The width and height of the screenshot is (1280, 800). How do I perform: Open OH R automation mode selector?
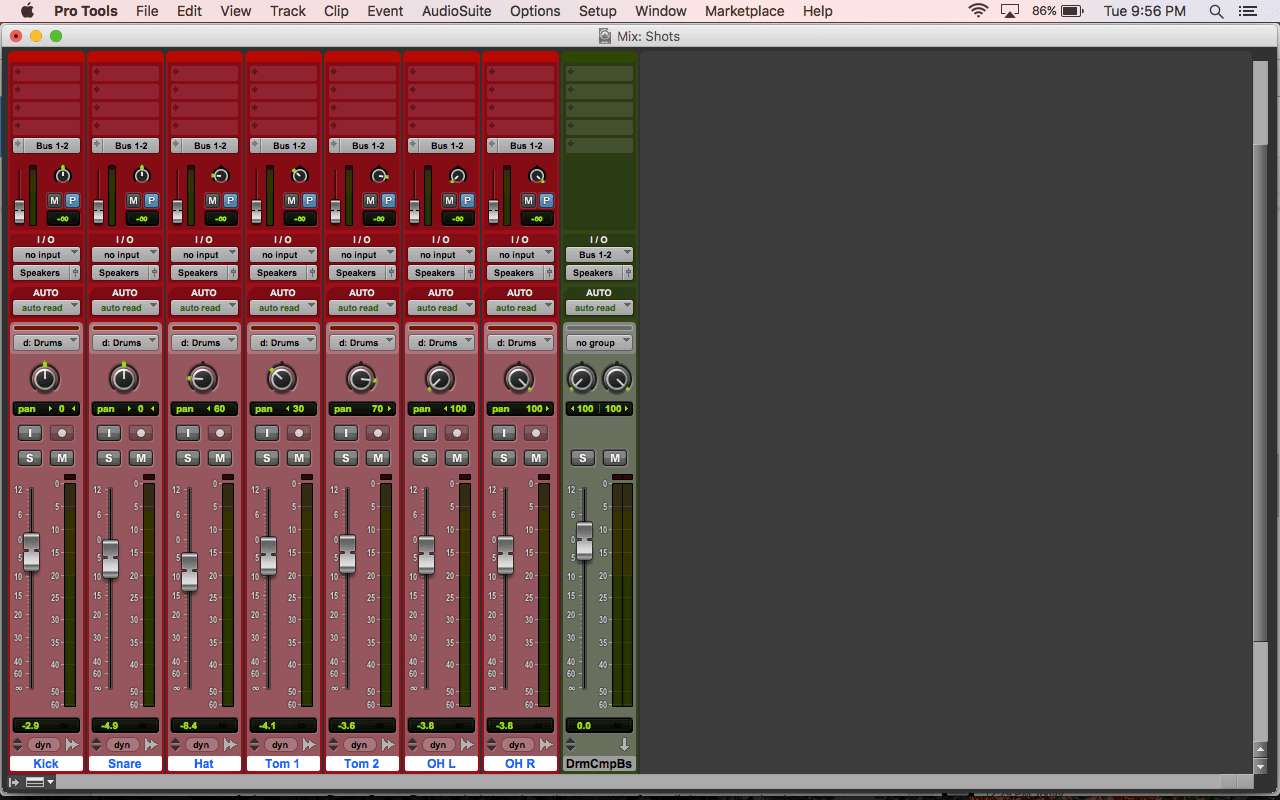pos(520,308)
